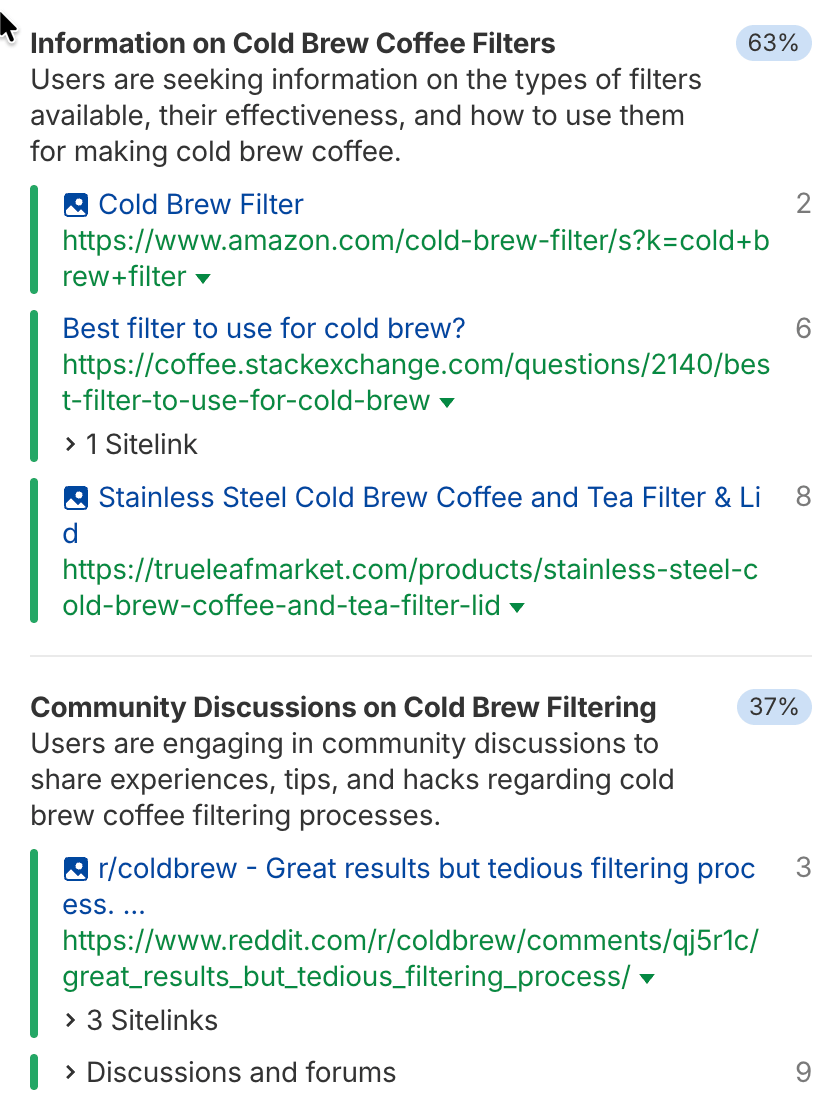Open the Amazon URL dropdown arrow
Screen dimensions: 838x1112
[x=203, y=278]
